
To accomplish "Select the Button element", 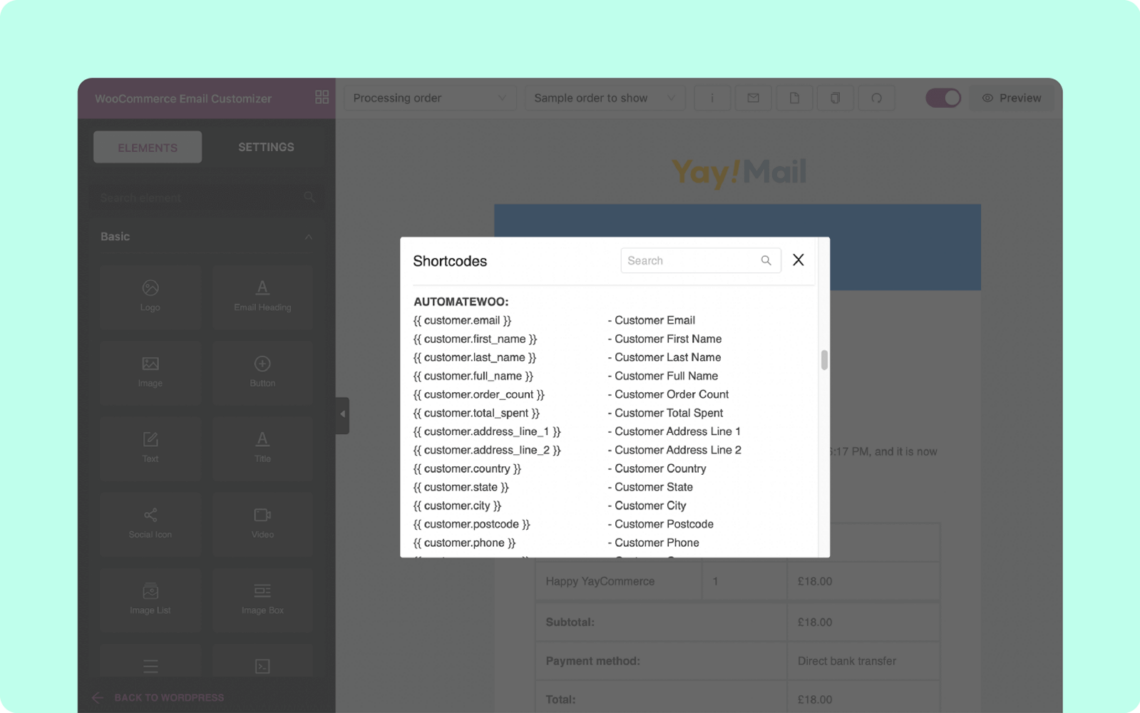I will (x=262, y=372).
